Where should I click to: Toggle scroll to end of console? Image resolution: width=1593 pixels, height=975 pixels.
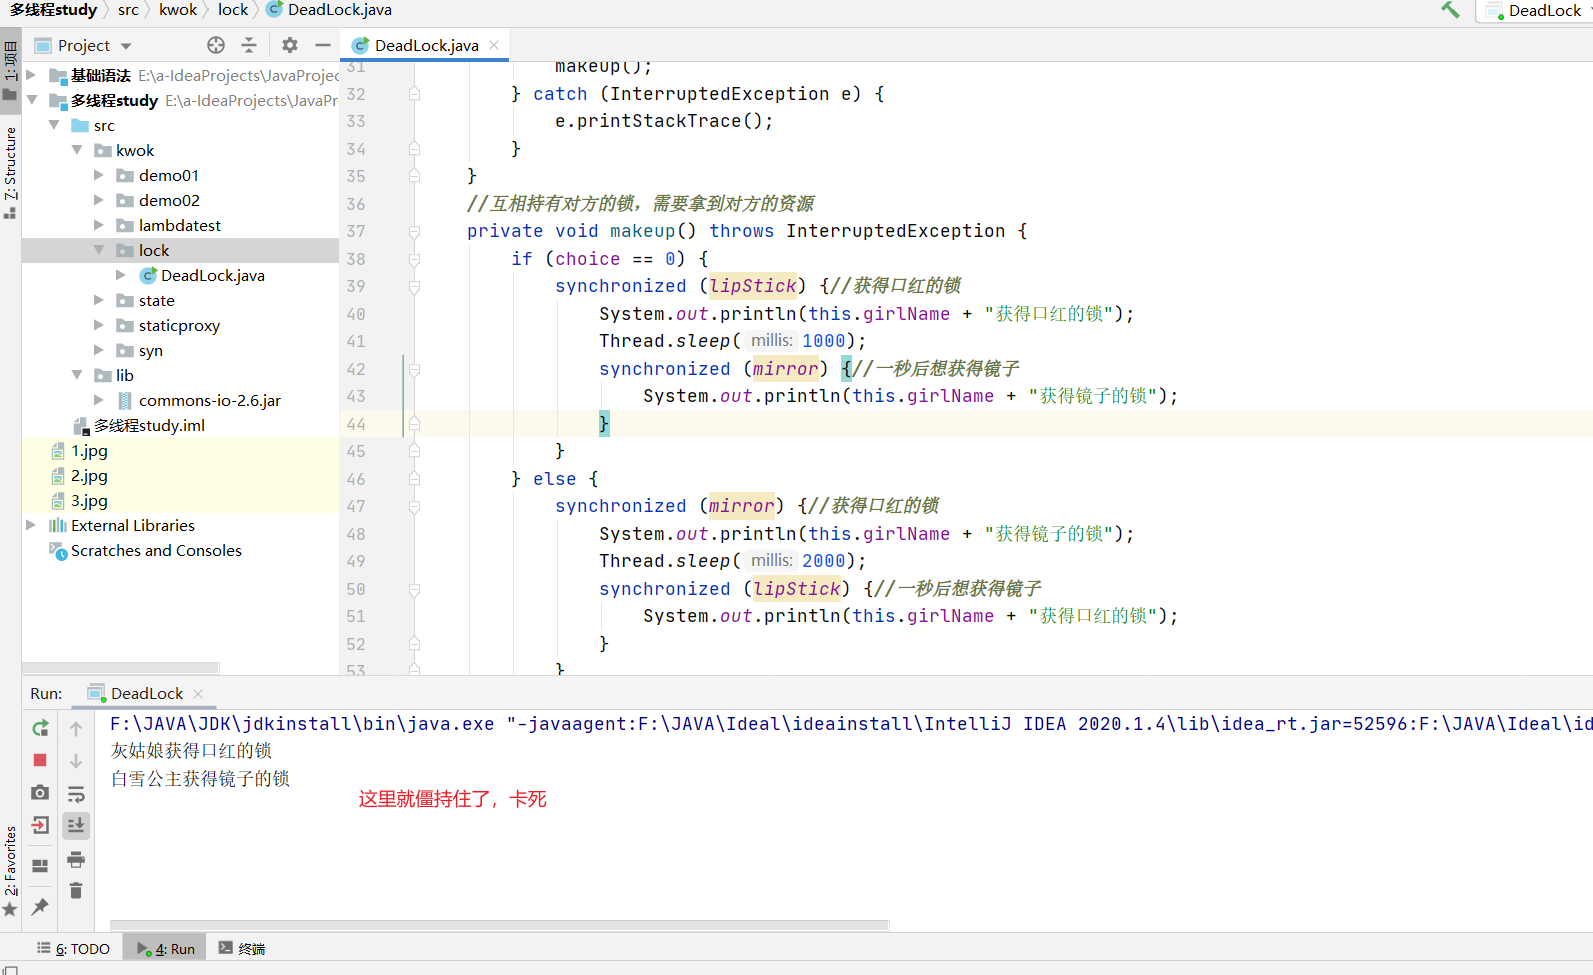pos(76,825)
